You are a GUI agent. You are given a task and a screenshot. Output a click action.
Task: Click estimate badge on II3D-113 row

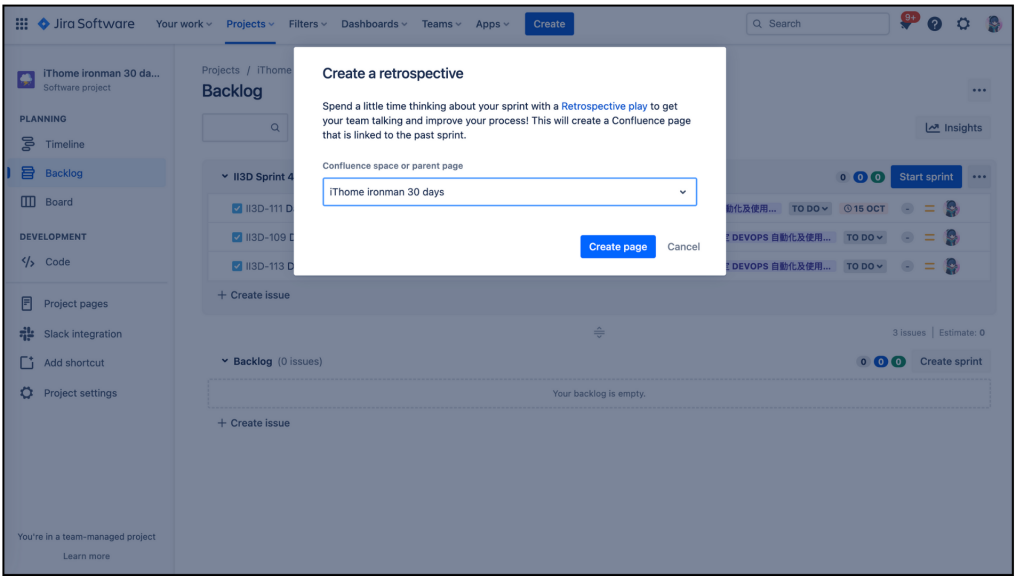tap(907, 266)
